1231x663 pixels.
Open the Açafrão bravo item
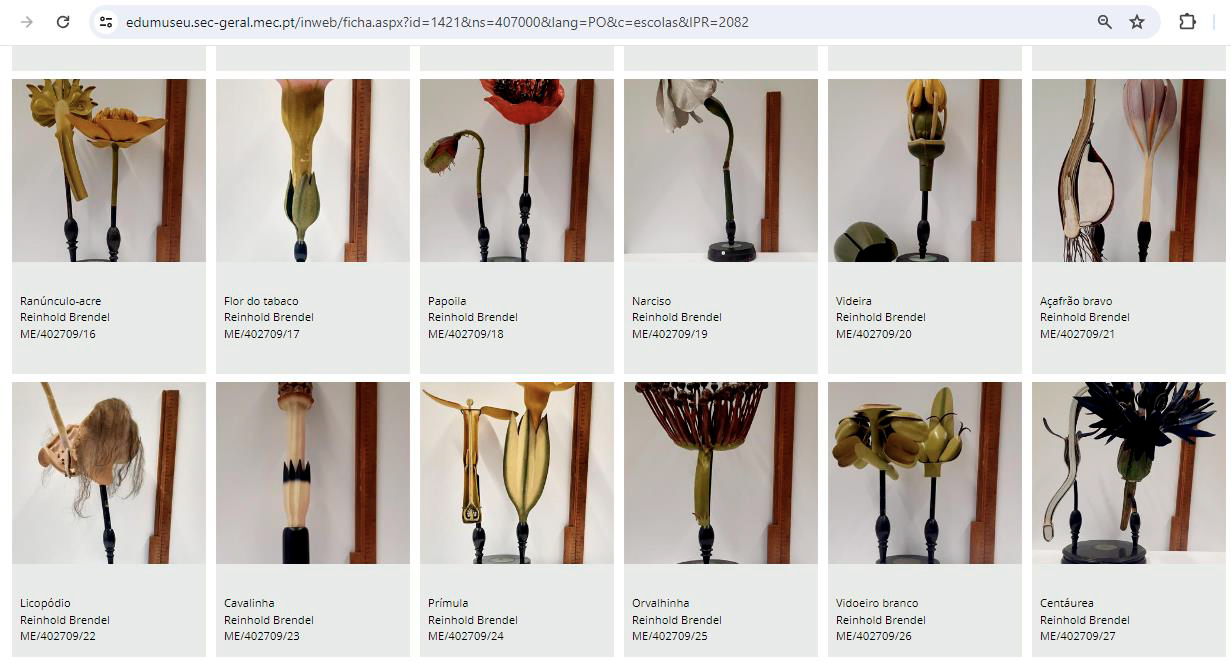pyautogui.click(x=1129, y=170)
